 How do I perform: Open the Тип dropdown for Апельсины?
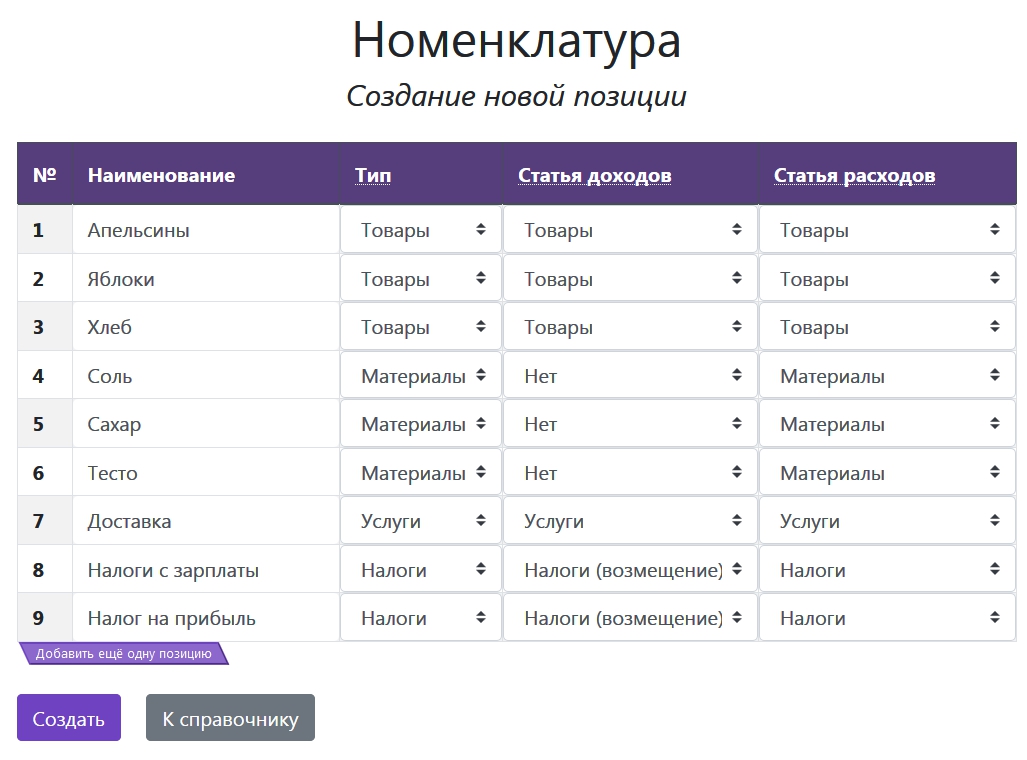(421, 230)
